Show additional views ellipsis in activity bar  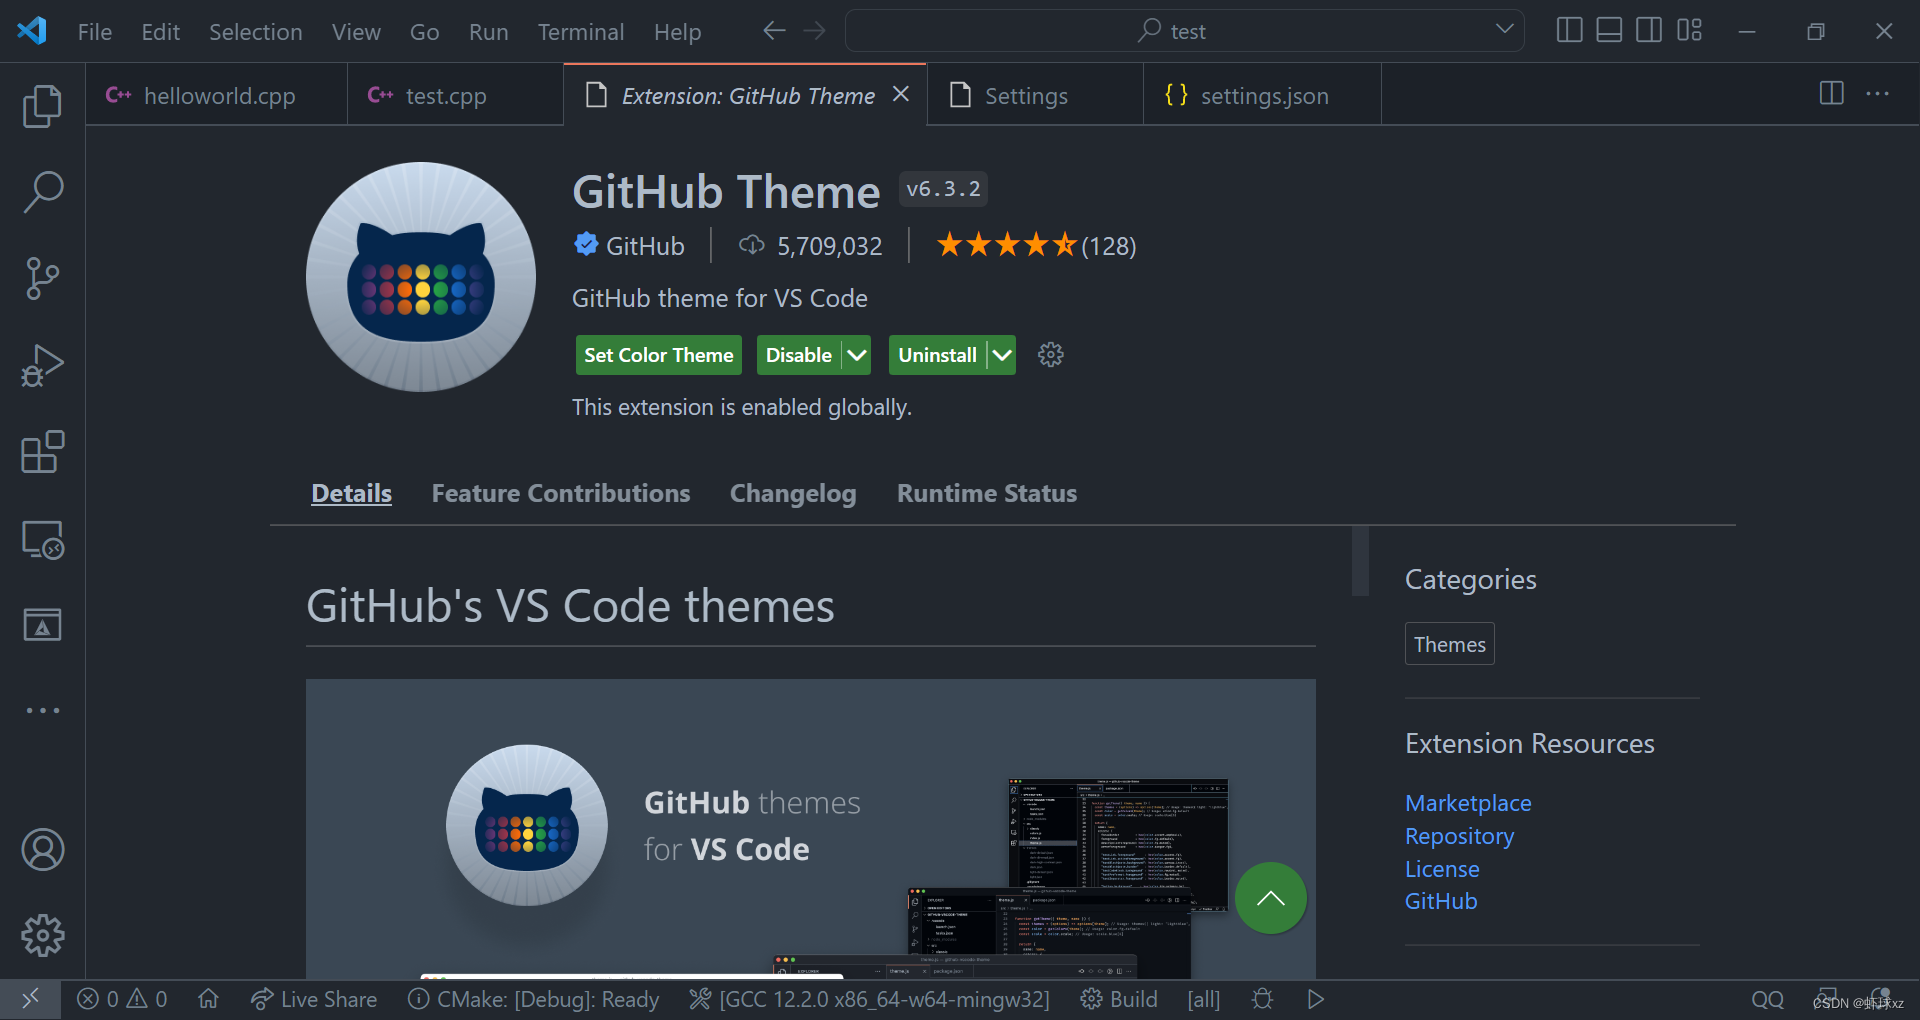coord(42,711)
